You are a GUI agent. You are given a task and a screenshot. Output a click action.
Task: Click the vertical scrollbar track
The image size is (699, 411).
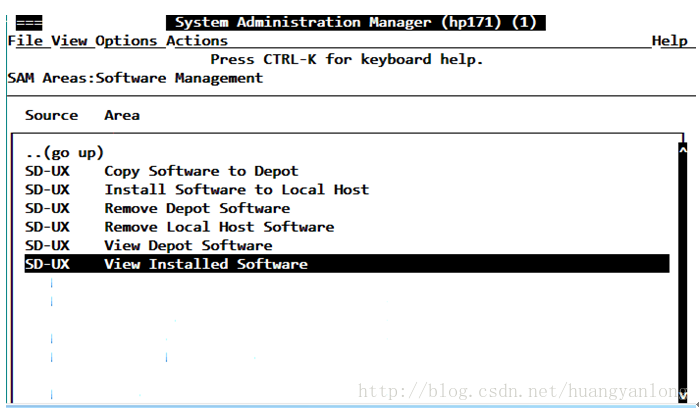[x=683, y=272]
